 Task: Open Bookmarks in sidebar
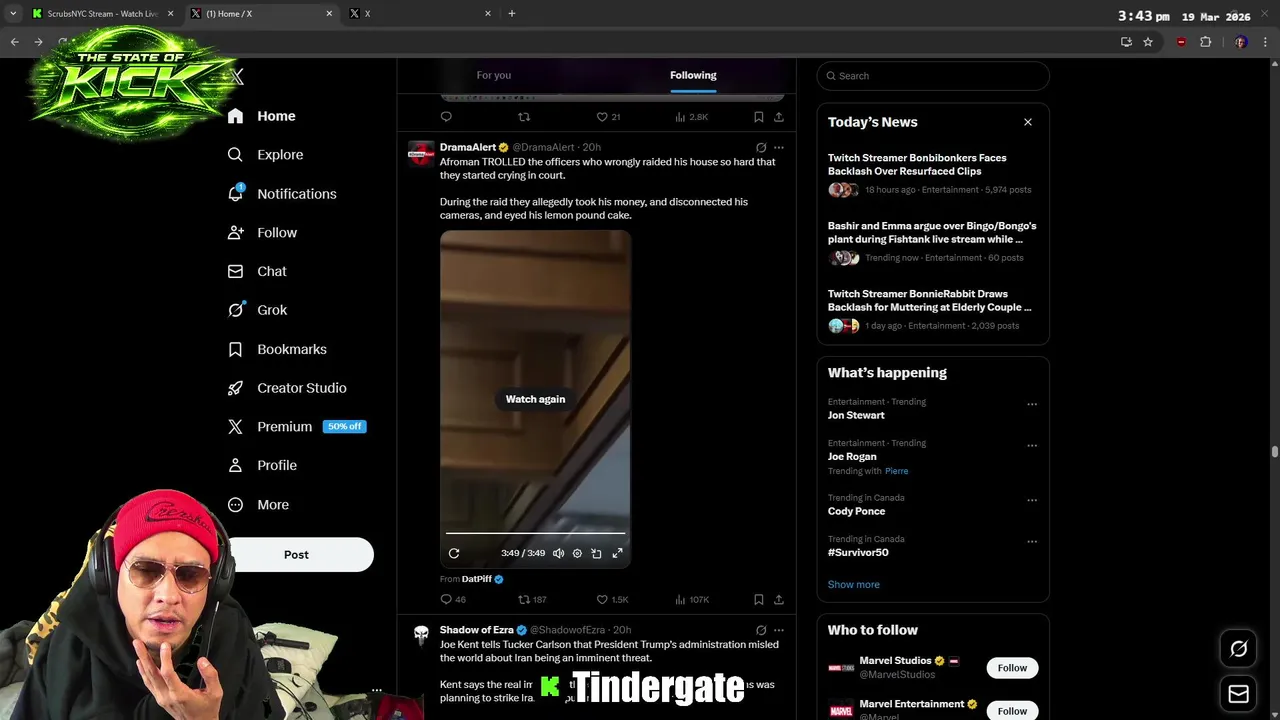click(x=277, y=349)
